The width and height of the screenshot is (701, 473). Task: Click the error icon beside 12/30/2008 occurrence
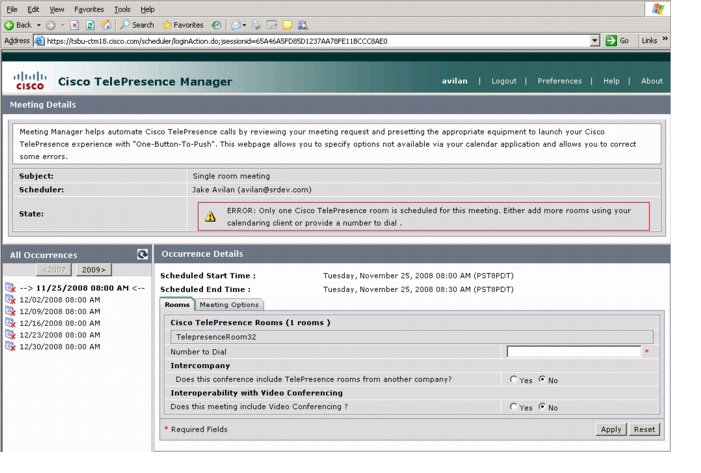coord(10,346)
